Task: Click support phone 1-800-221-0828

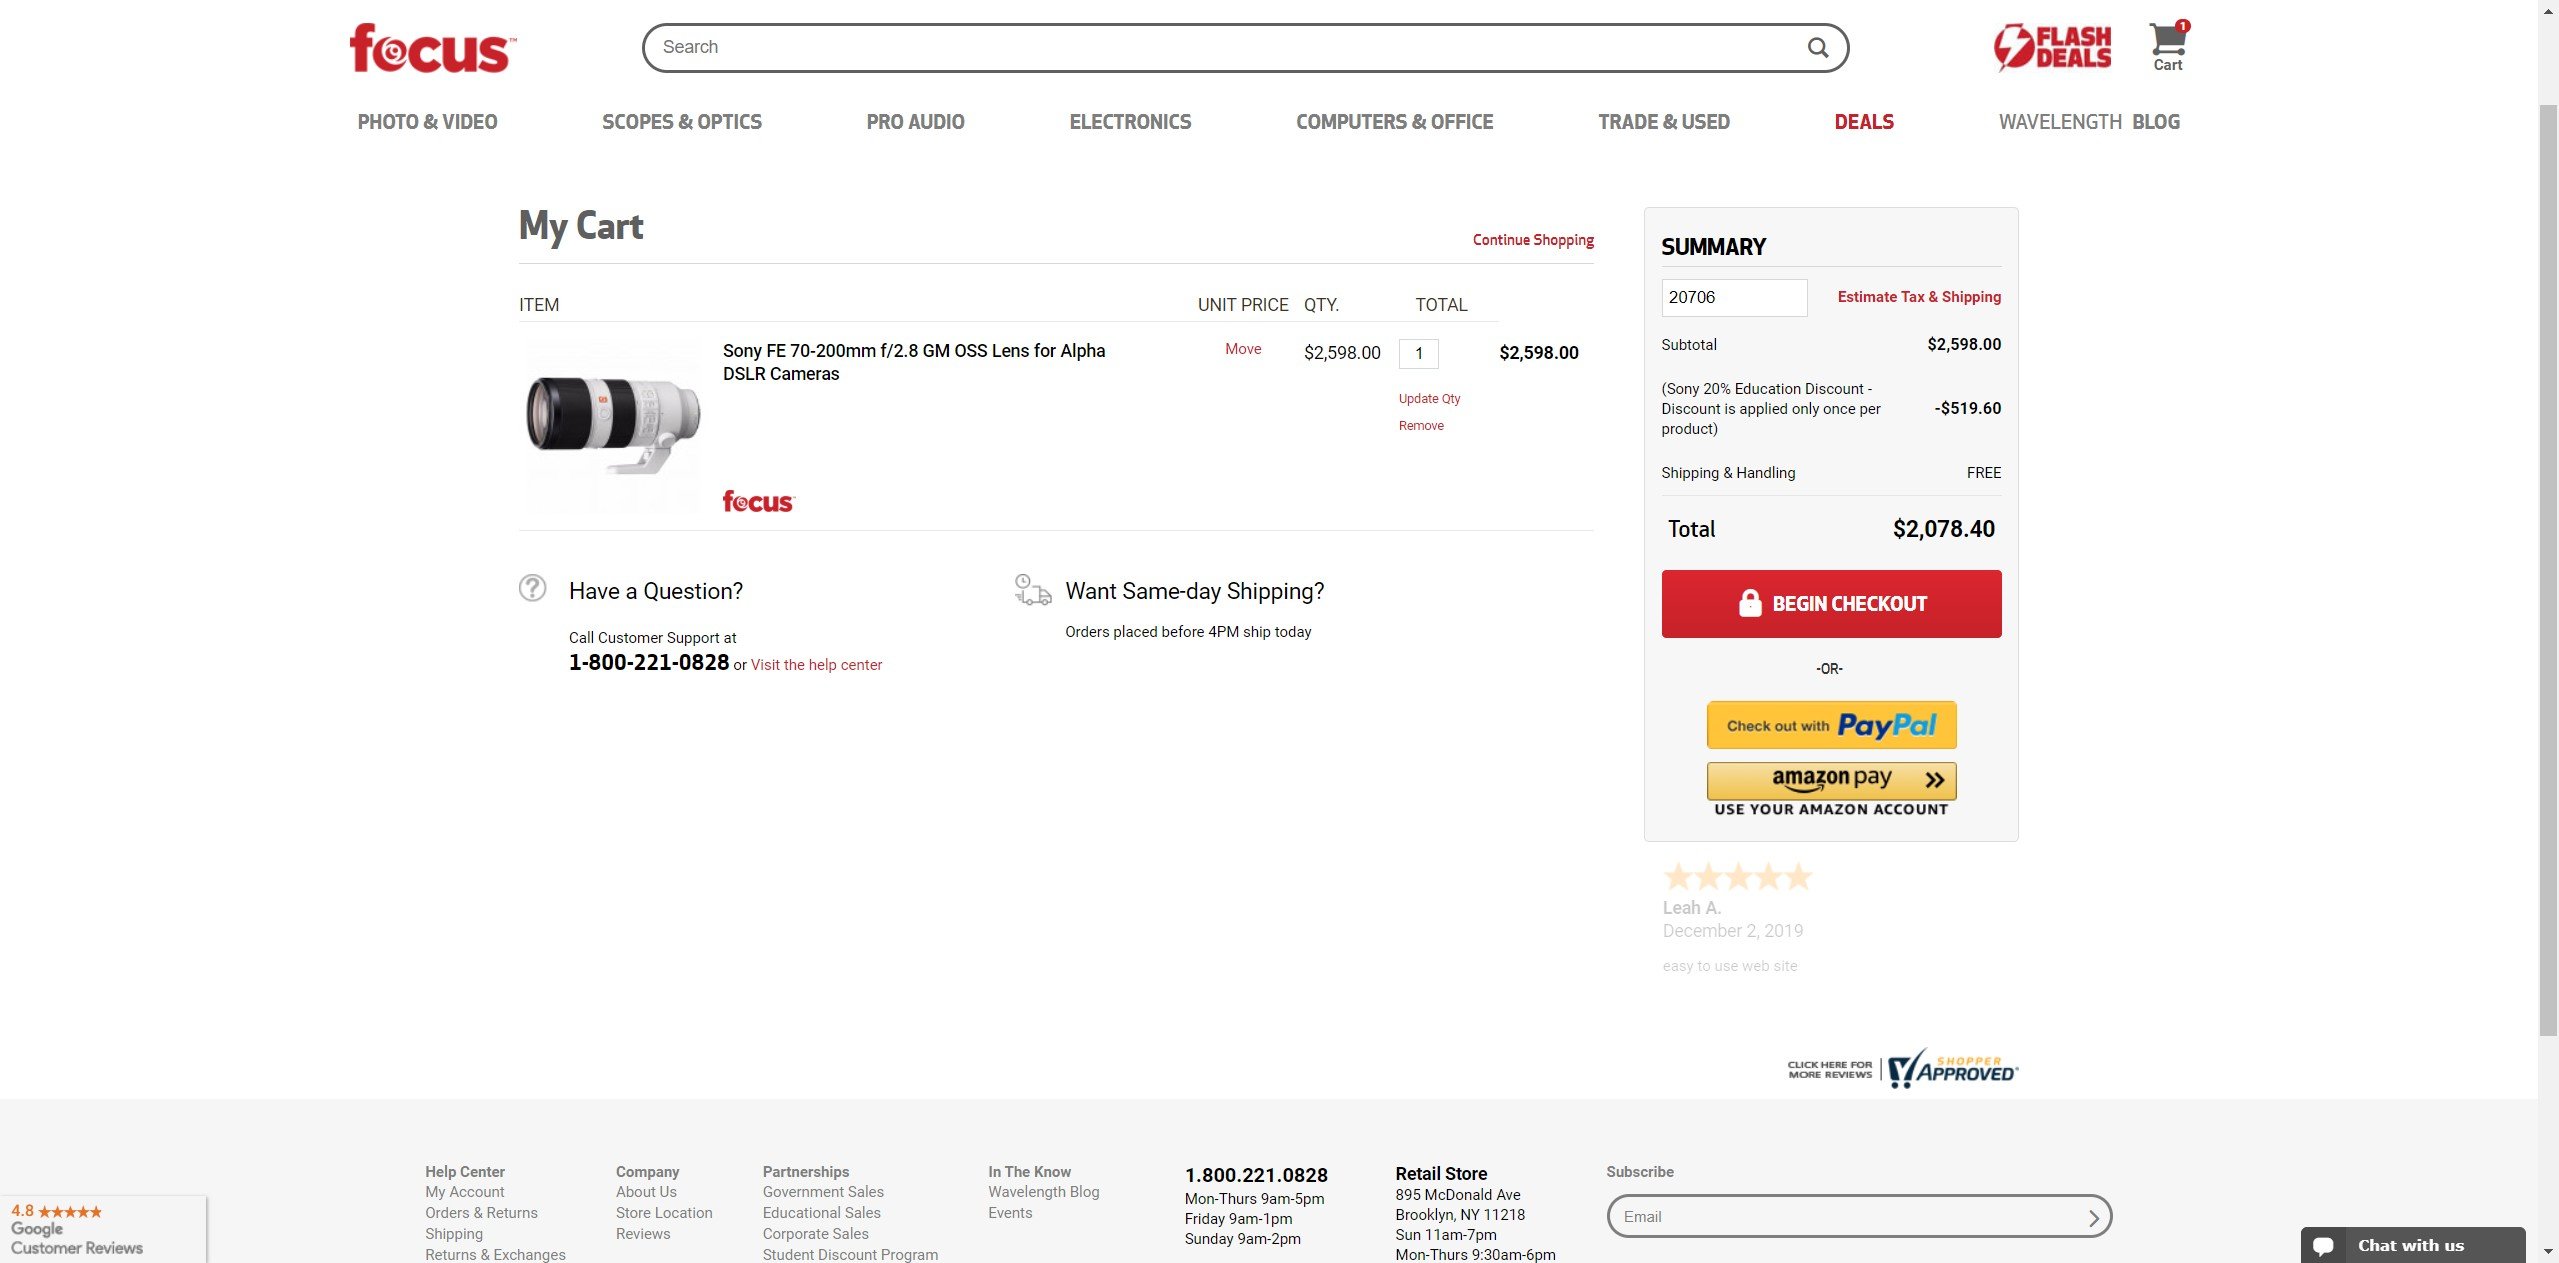Action: [x=649, y=662]
